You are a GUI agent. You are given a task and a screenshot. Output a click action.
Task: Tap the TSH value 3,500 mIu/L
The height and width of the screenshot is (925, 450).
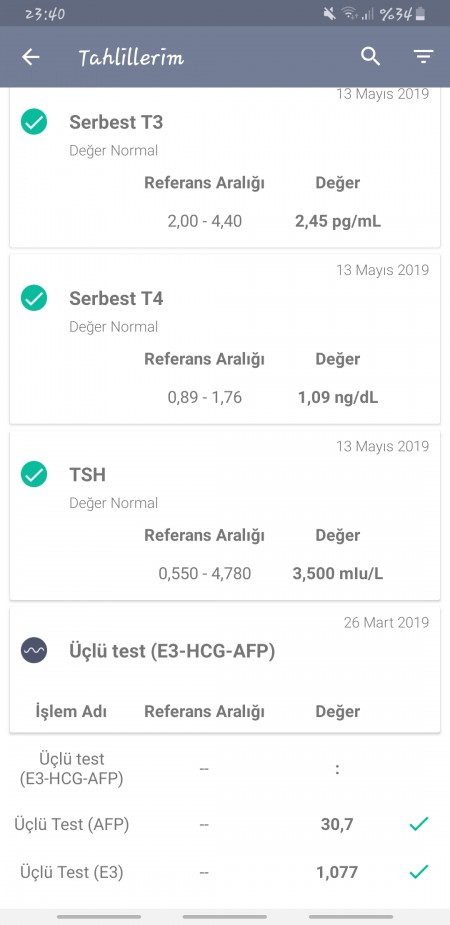pyautogui.click(x=338, y=573)
